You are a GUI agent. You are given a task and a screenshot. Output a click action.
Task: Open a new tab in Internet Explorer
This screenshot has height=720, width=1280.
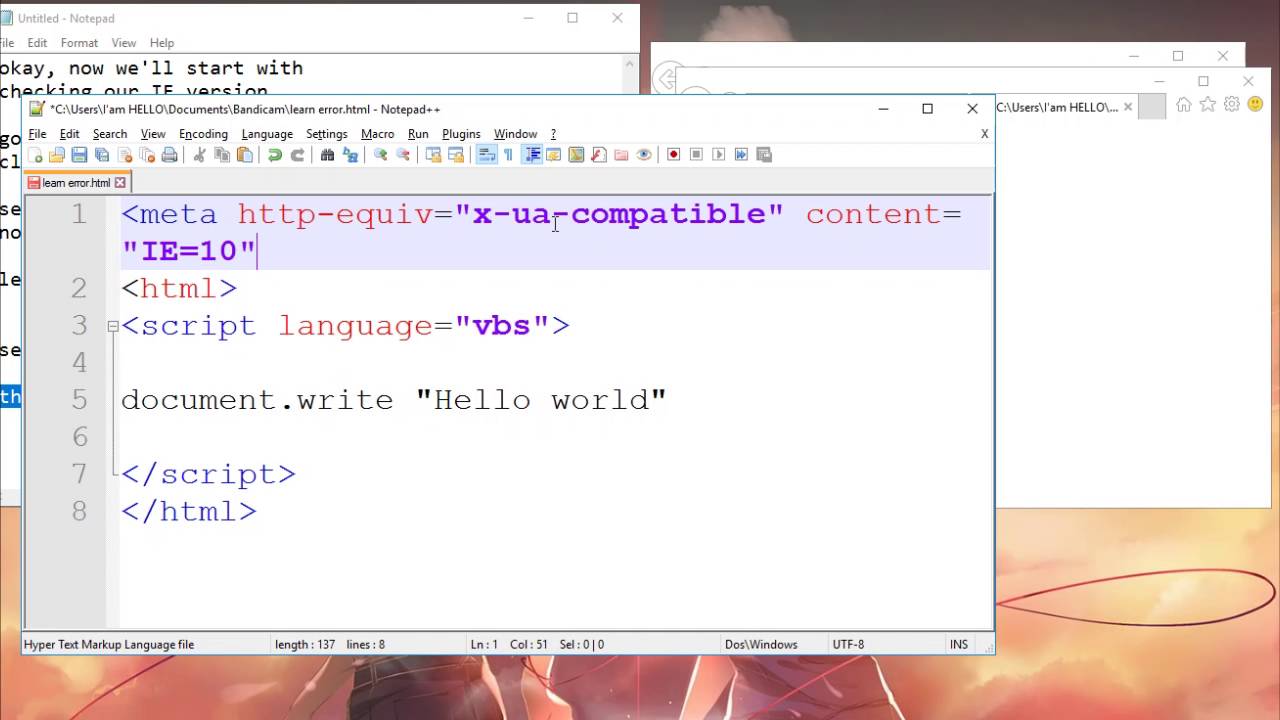1152,107
